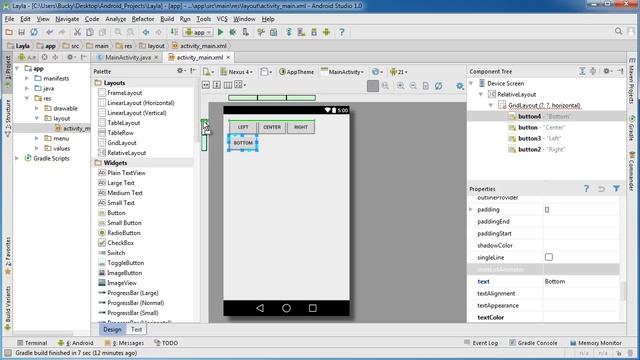Click Properties filter funnel icon

coord(616,189)
